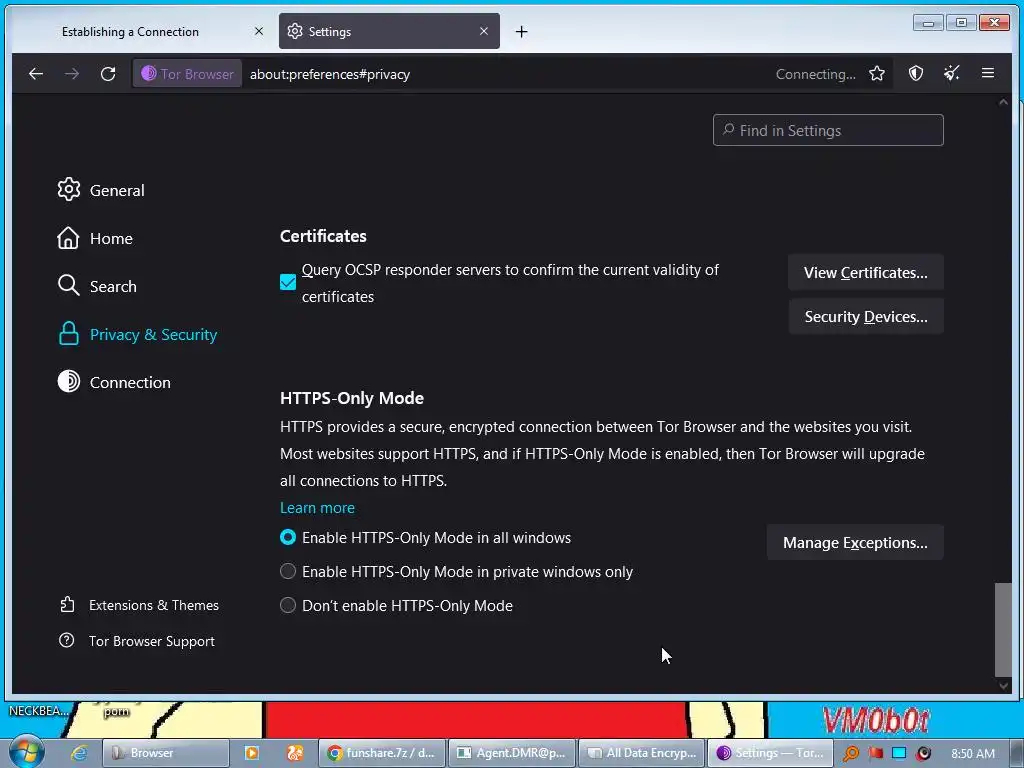This screenshot has height=768, width=1024.
Task: Bookmark this page with the star
Action: (x=876, y=74)
